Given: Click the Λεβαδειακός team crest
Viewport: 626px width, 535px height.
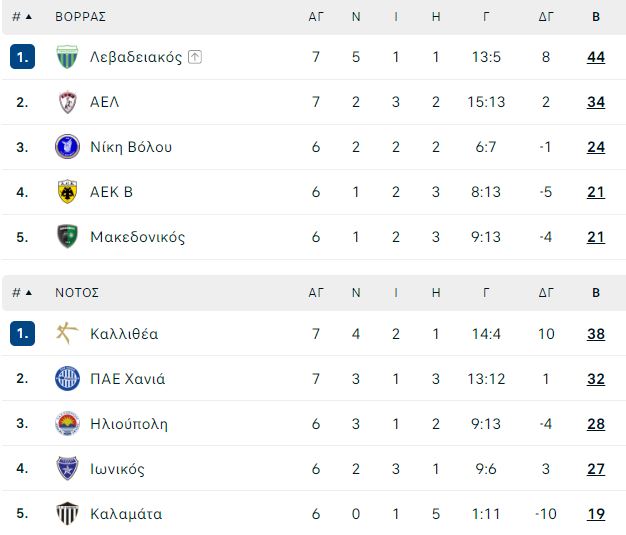Looking at the screenshot, I should (x=67, y=57).
